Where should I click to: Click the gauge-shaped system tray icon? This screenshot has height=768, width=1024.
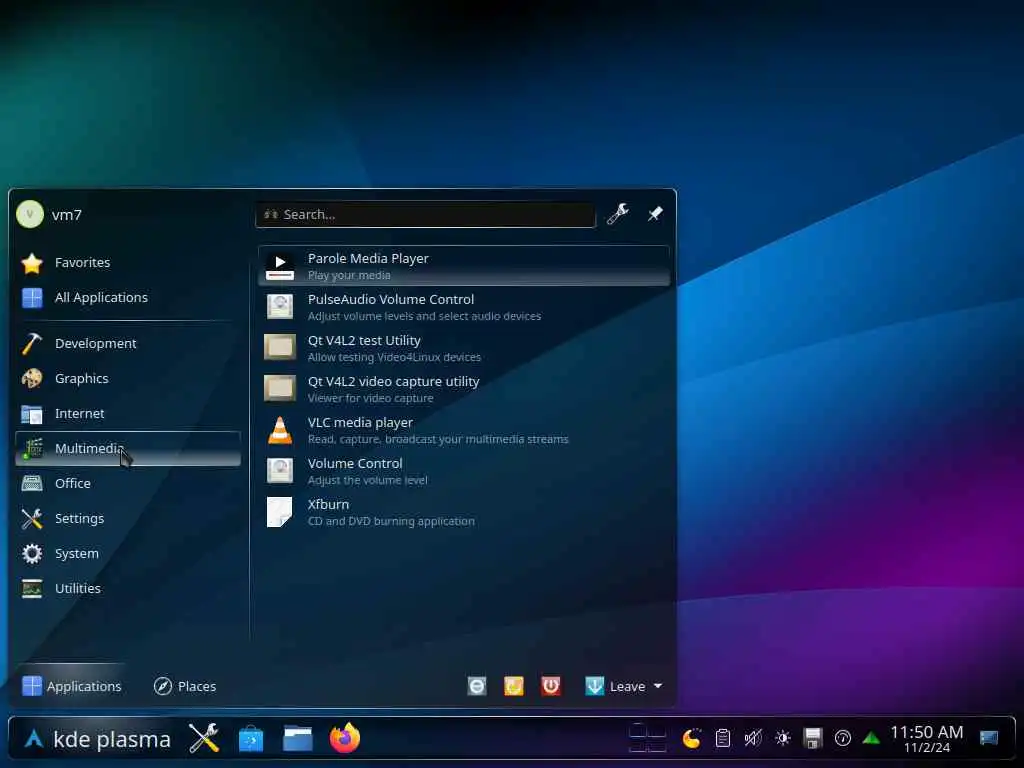pyautogui.click(x=842, y=739)
